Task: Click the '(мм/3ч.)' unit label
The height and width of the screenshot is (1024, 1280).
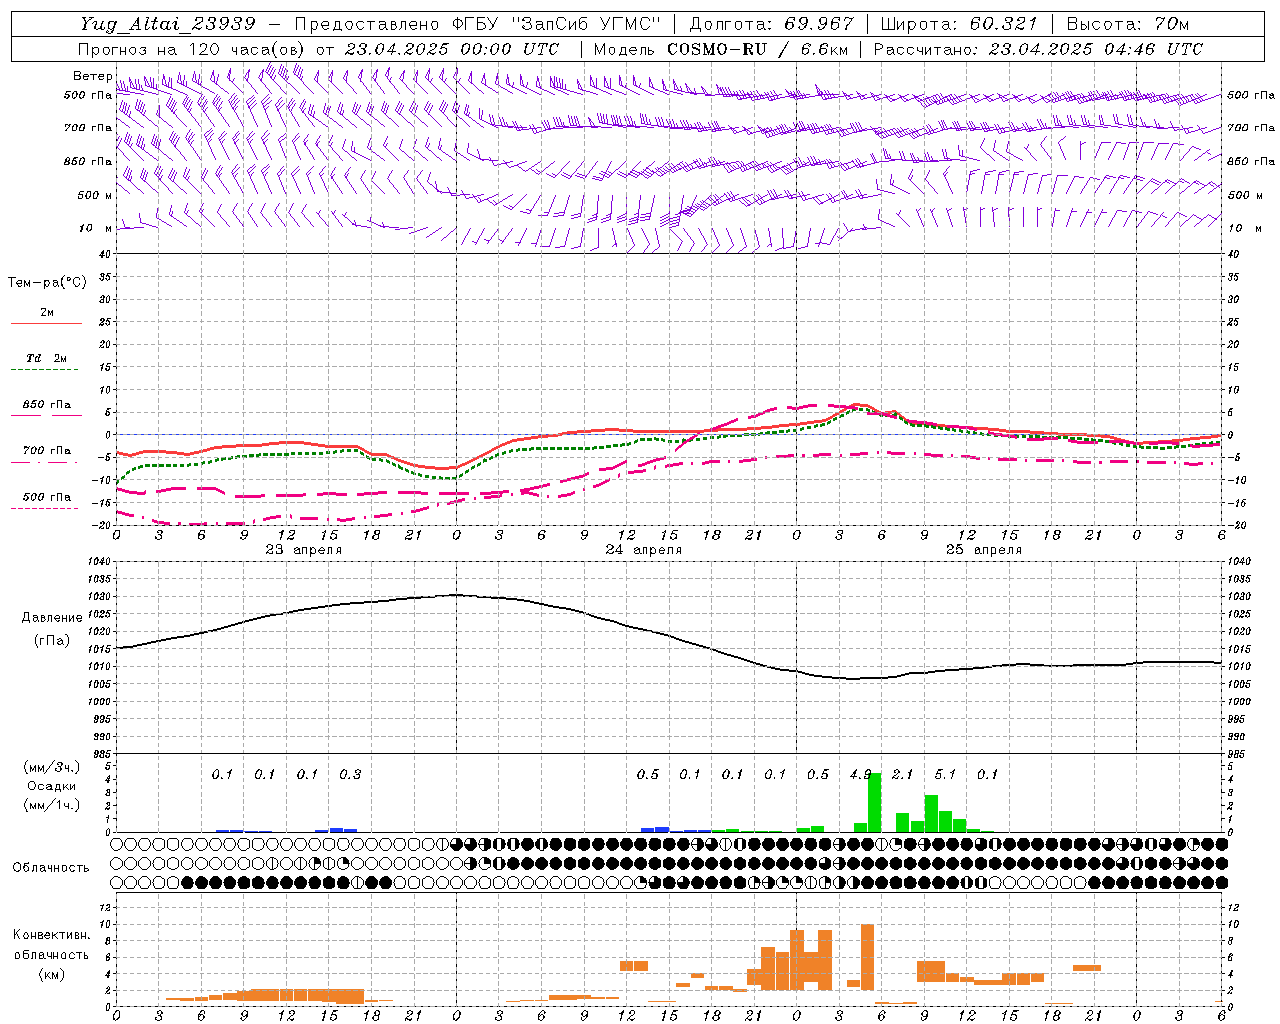Action: pyautogui.click(x=52, y=767)
